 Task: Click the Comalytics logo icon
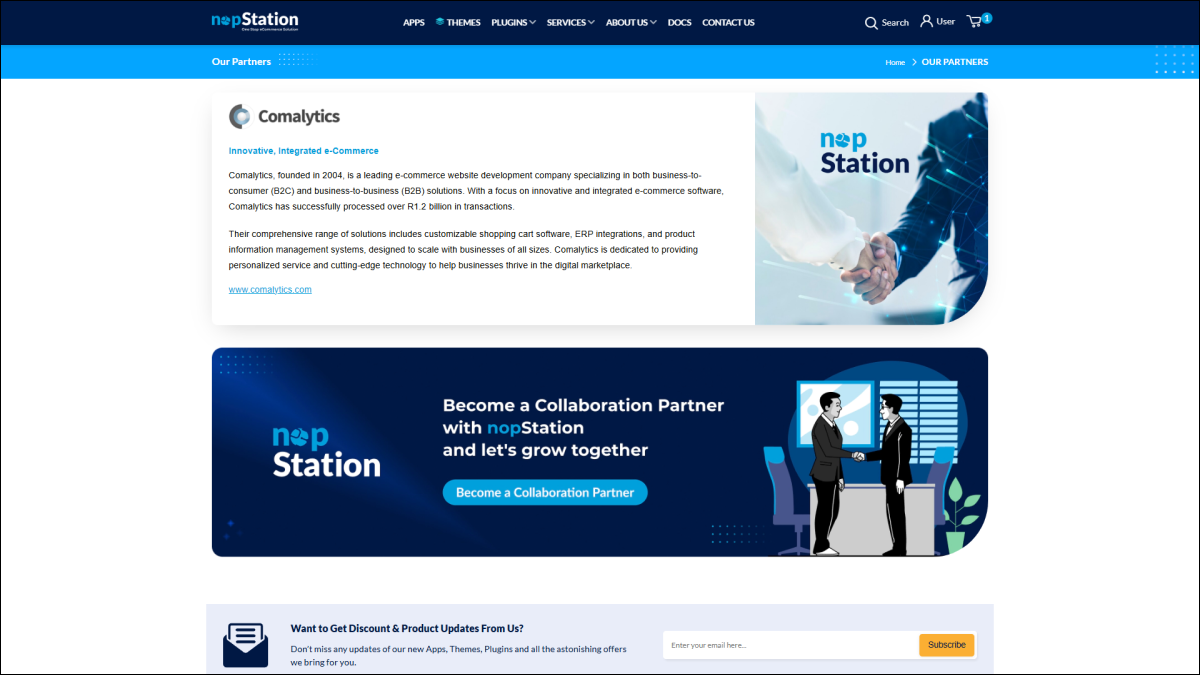tap(239, 116)
